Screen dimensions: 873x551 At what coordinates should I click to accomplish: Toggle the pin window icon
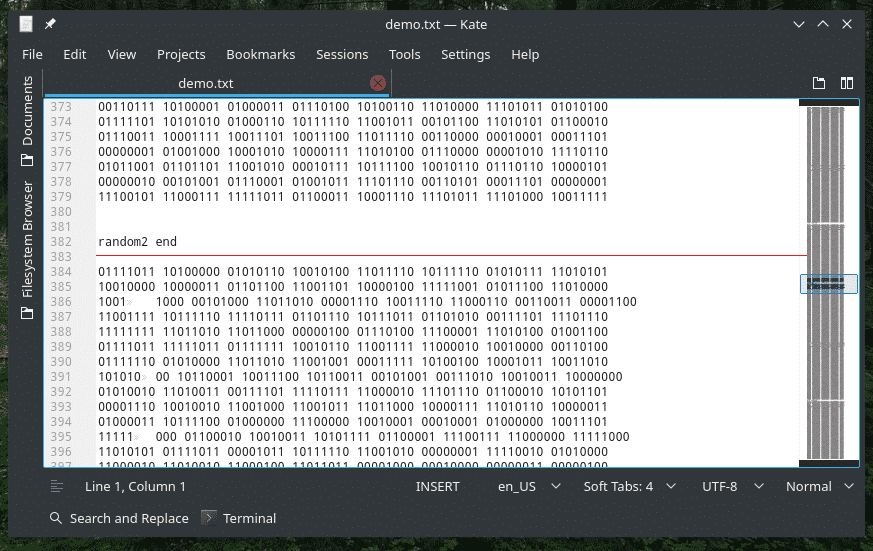(x=50, y=24)
